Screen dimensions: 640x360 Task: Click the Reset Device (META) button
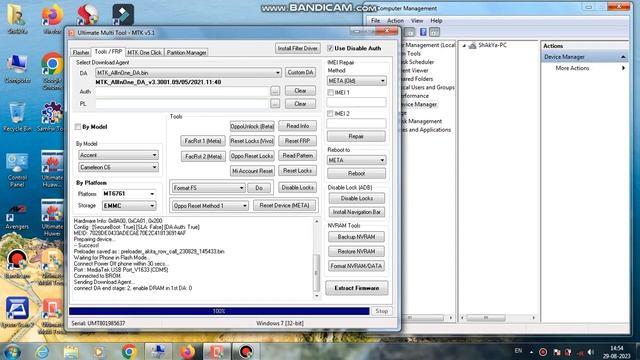point(284,206)
